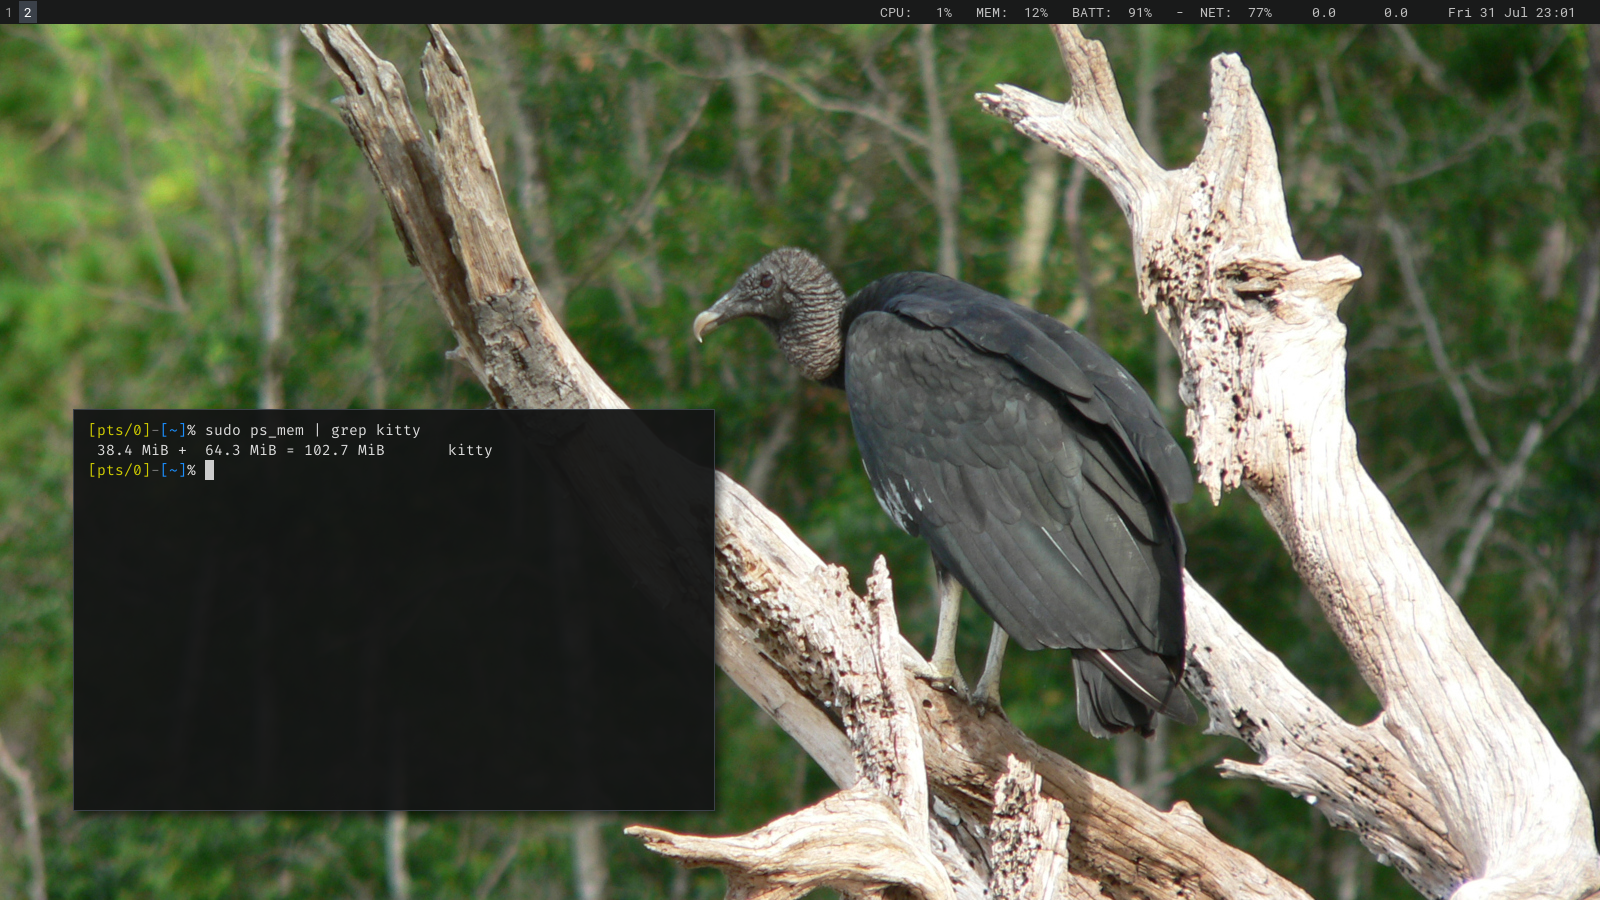Click the '102.7 MiB' total memory value
The width and height of the screenshot is (1600, 900).
click(345, 450)
